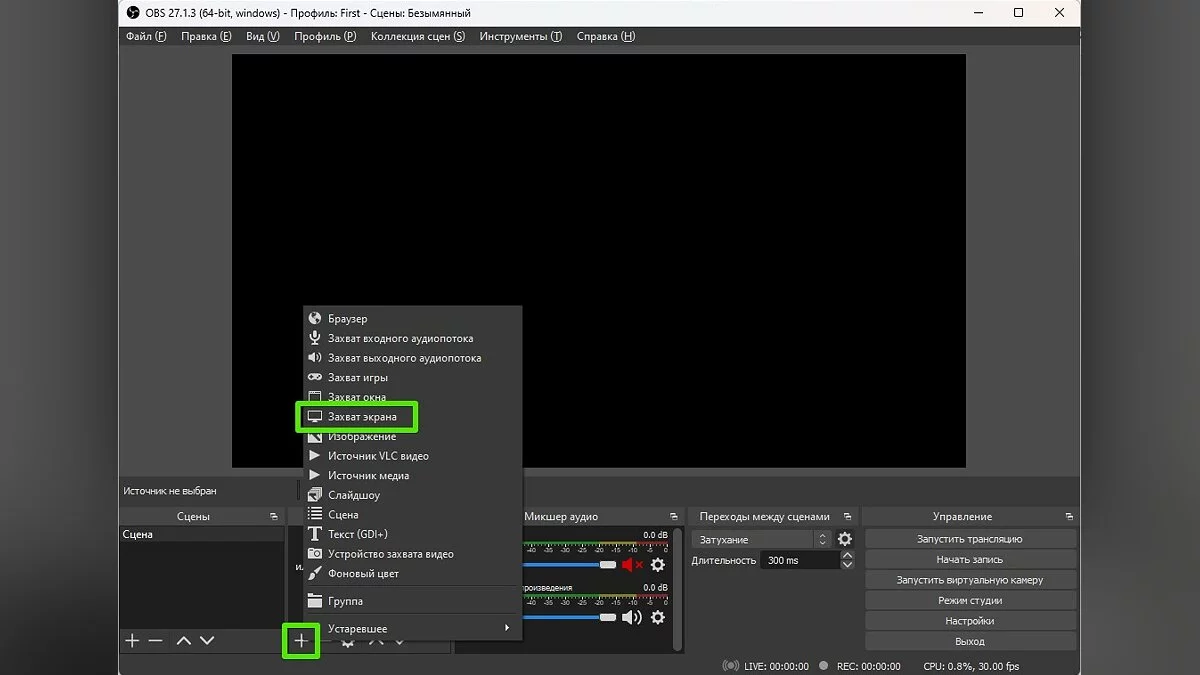Add a new scene with plus icon
1200x675 pixels.
pyautogui.click(x=131, y=640)
